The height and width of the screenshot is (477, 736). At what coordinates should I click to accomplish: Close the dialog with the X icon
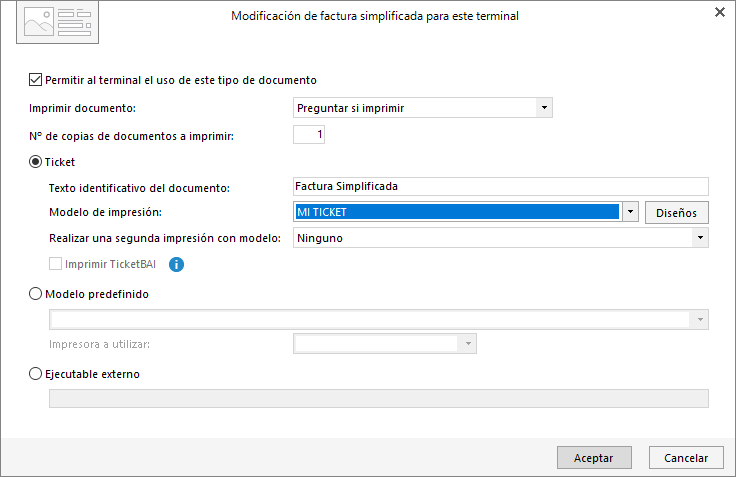pos(720,12)
